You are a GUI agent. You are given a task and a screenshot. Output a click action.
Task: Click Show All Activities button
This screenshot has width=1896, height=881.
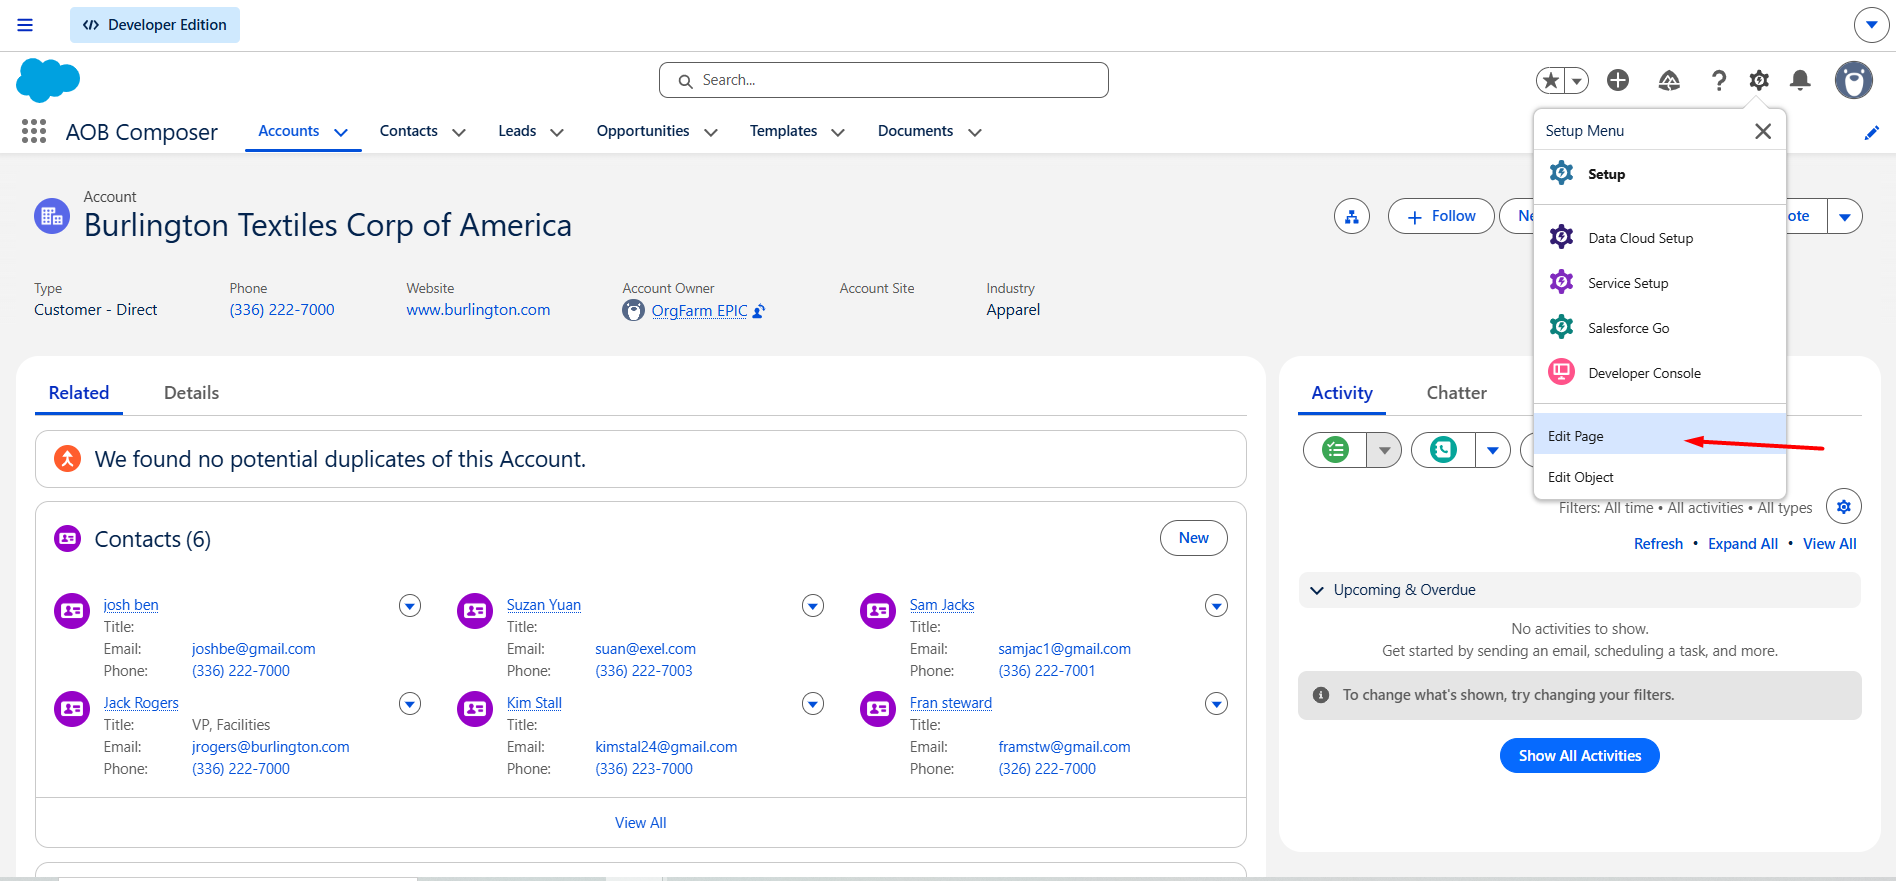click(x=1580, y=756)
